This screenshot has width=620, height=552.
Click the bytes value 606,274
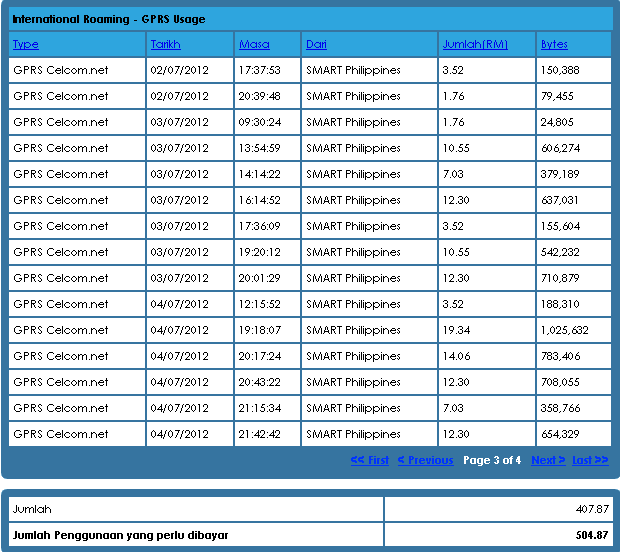(560, 148)
